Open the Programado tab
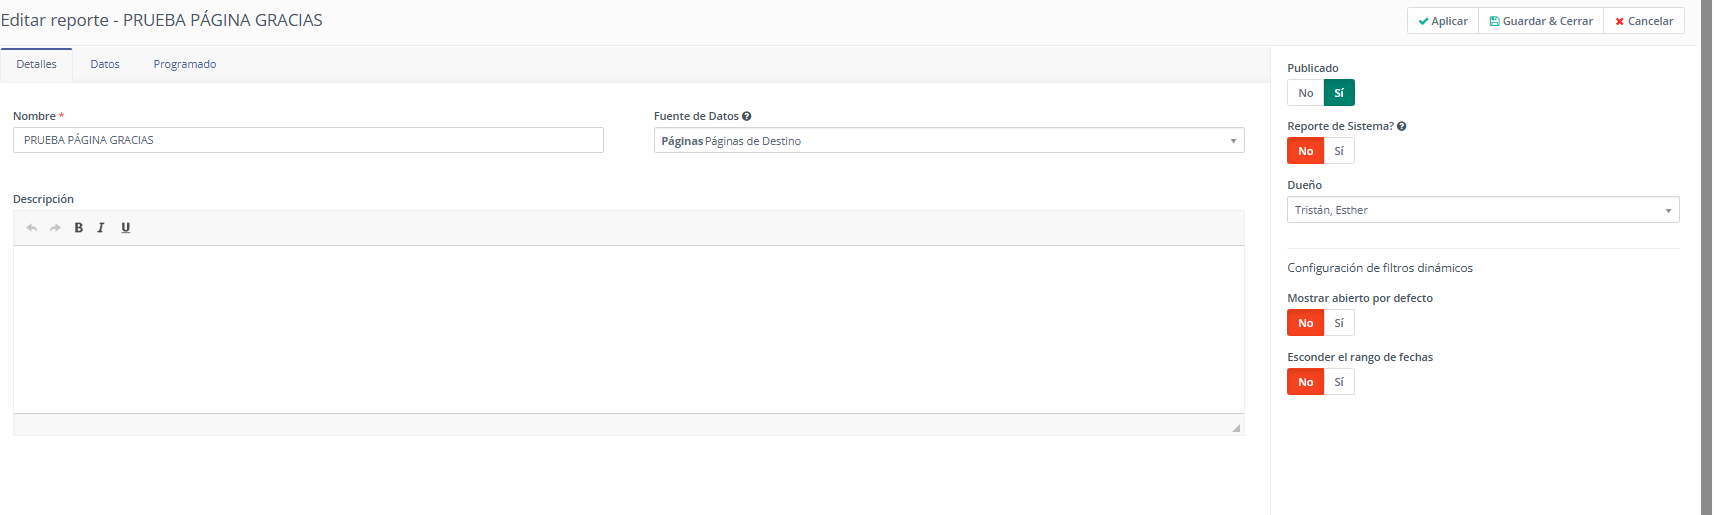 [184, 64]
